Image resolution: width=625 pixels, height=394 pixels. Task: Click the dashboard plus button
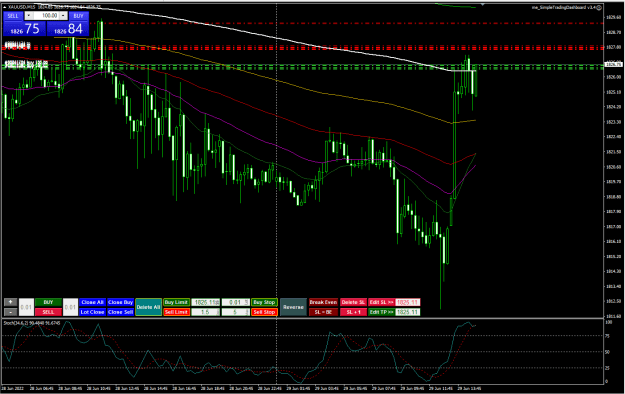[10, 302]
